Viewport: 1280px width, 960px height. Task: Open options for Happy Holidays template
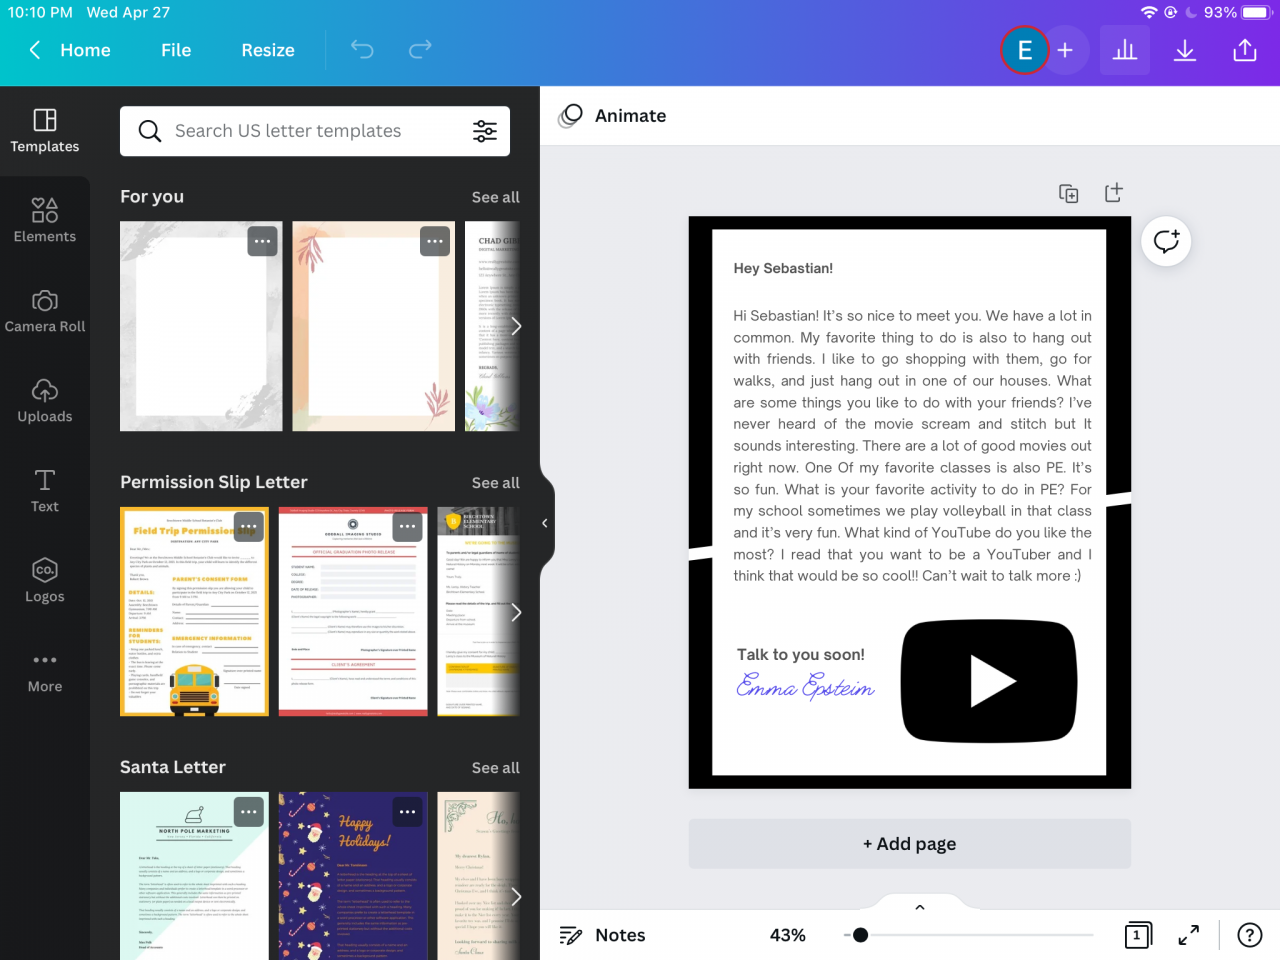[407, 811]
